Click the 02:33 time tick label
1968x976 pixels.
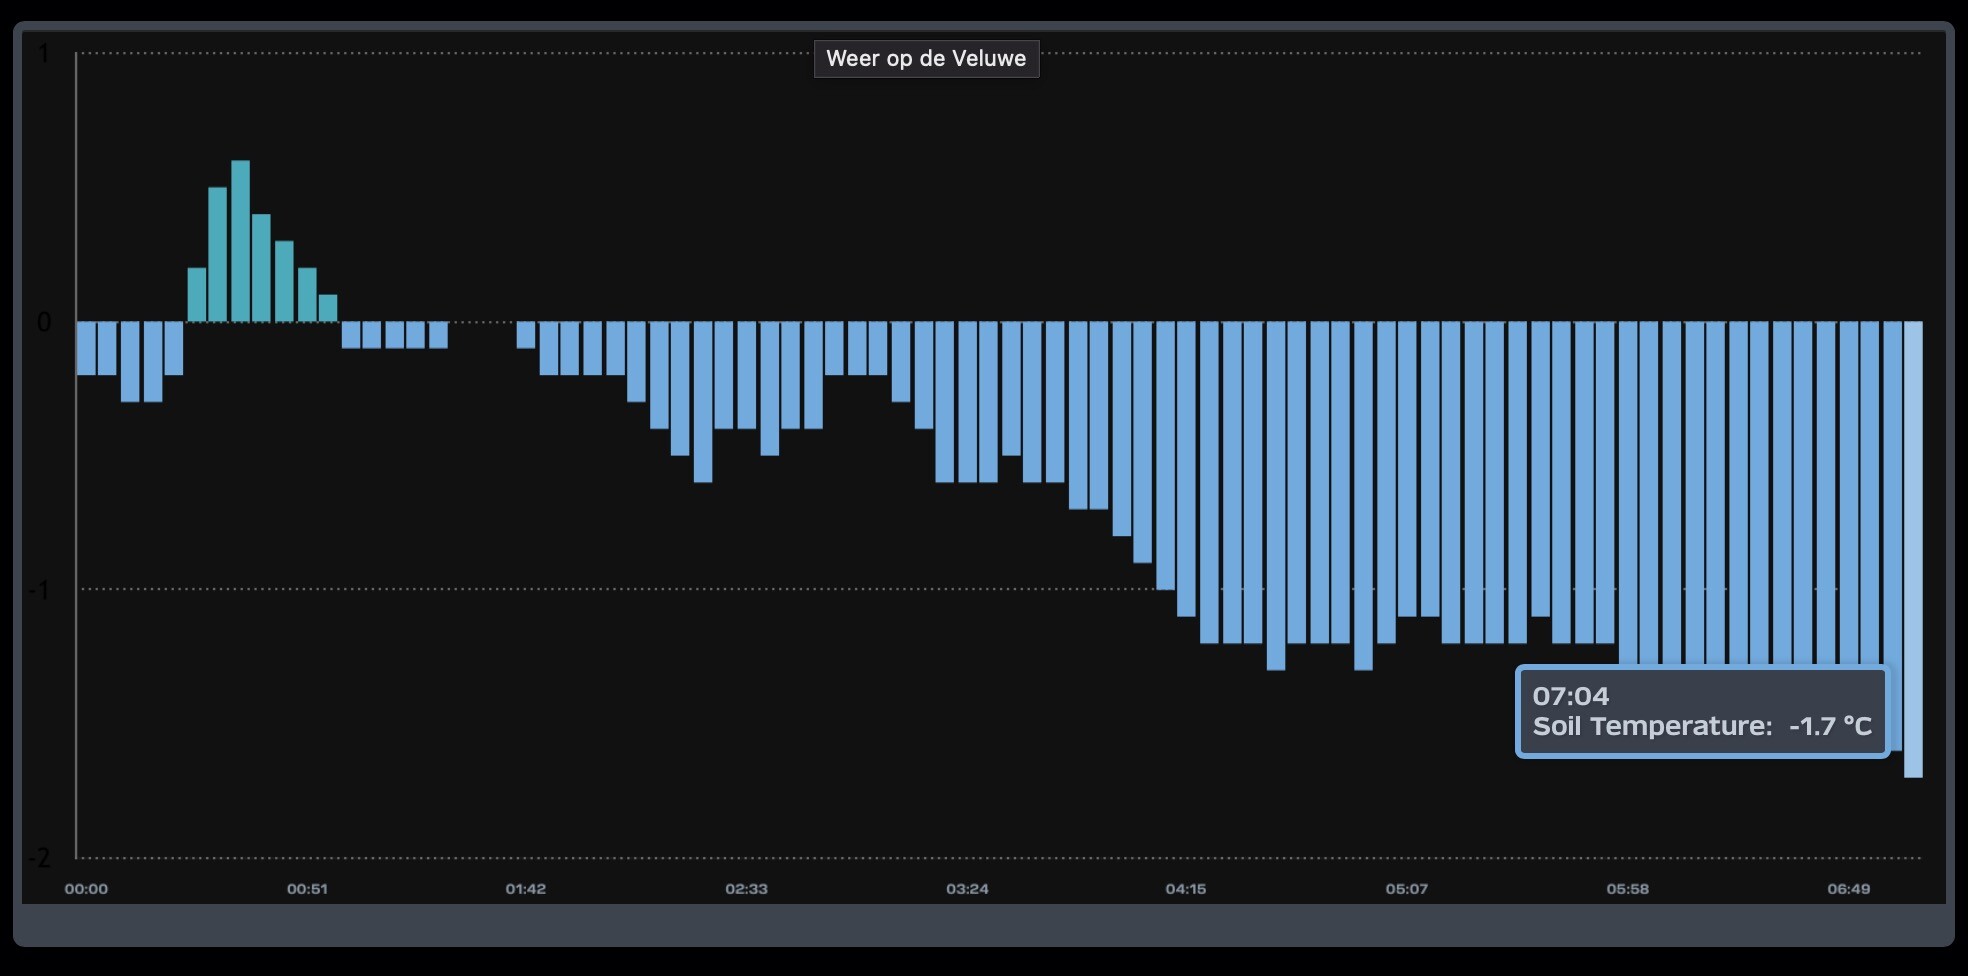[746, 888]
